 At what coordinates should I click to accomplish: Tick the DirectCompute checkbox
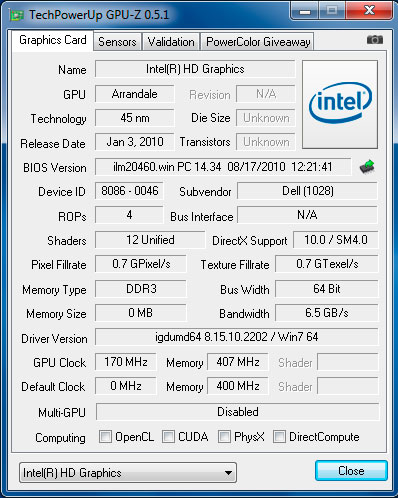(279, 436)
